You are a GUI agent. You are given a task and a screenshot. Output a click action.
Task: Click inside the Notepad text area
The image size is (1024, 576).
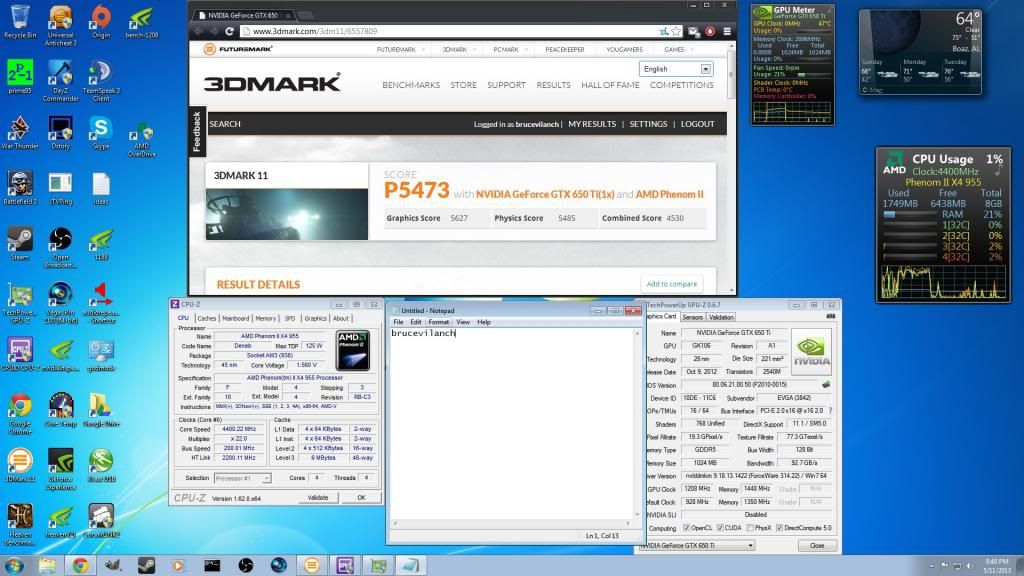pyautogui.click(x=512, y=424)
